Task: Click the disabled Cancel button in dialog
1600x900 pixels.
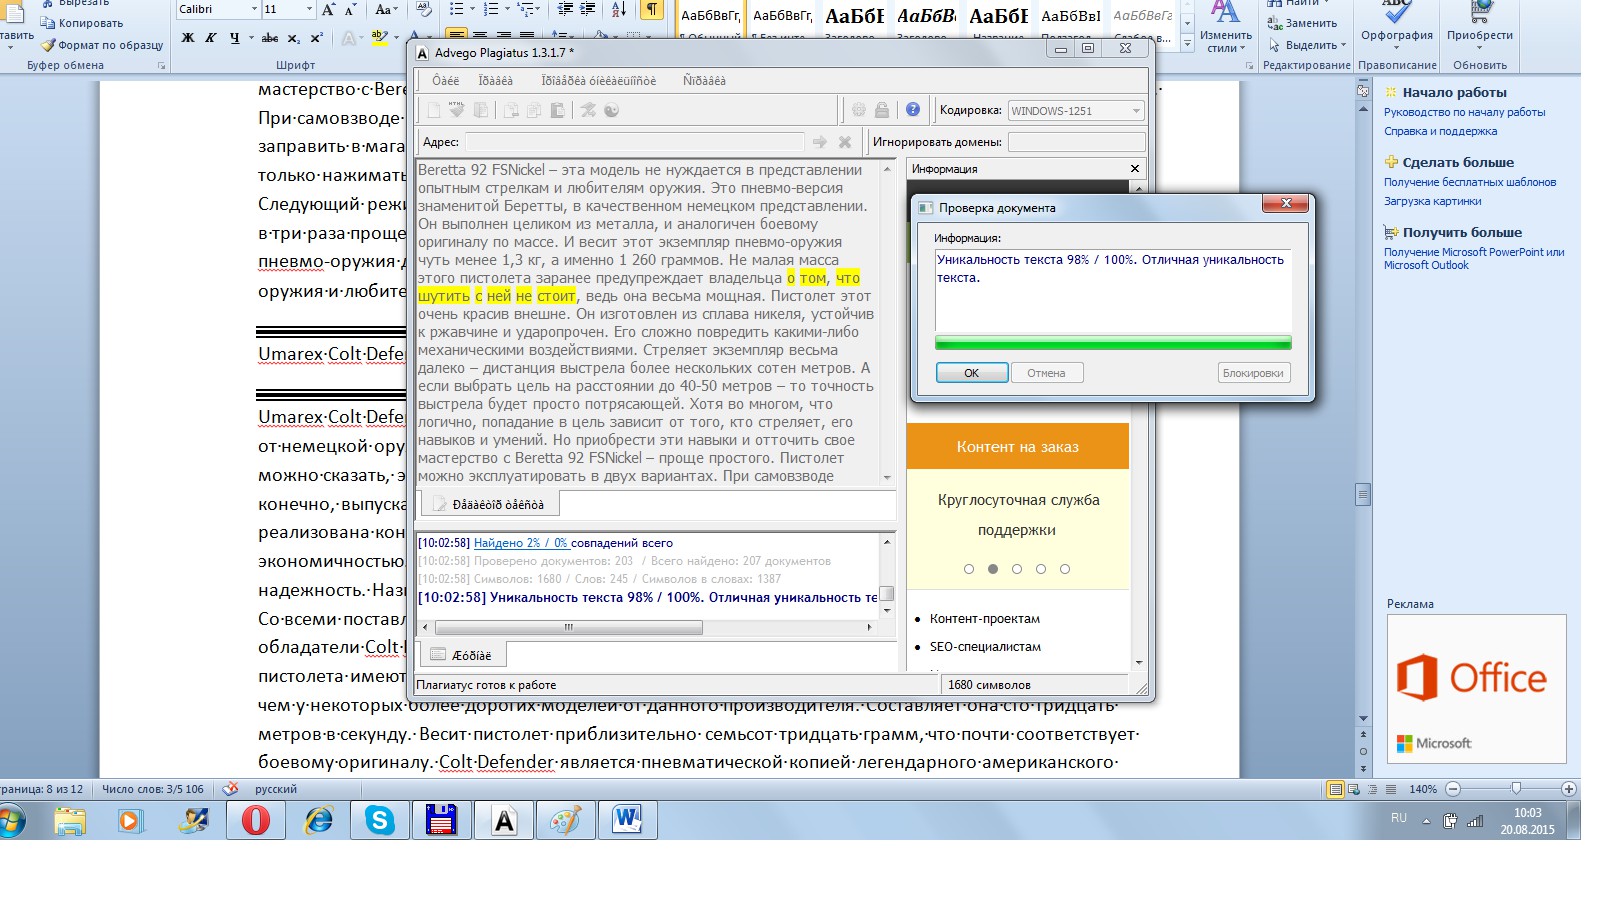Action: point(1046,373)
